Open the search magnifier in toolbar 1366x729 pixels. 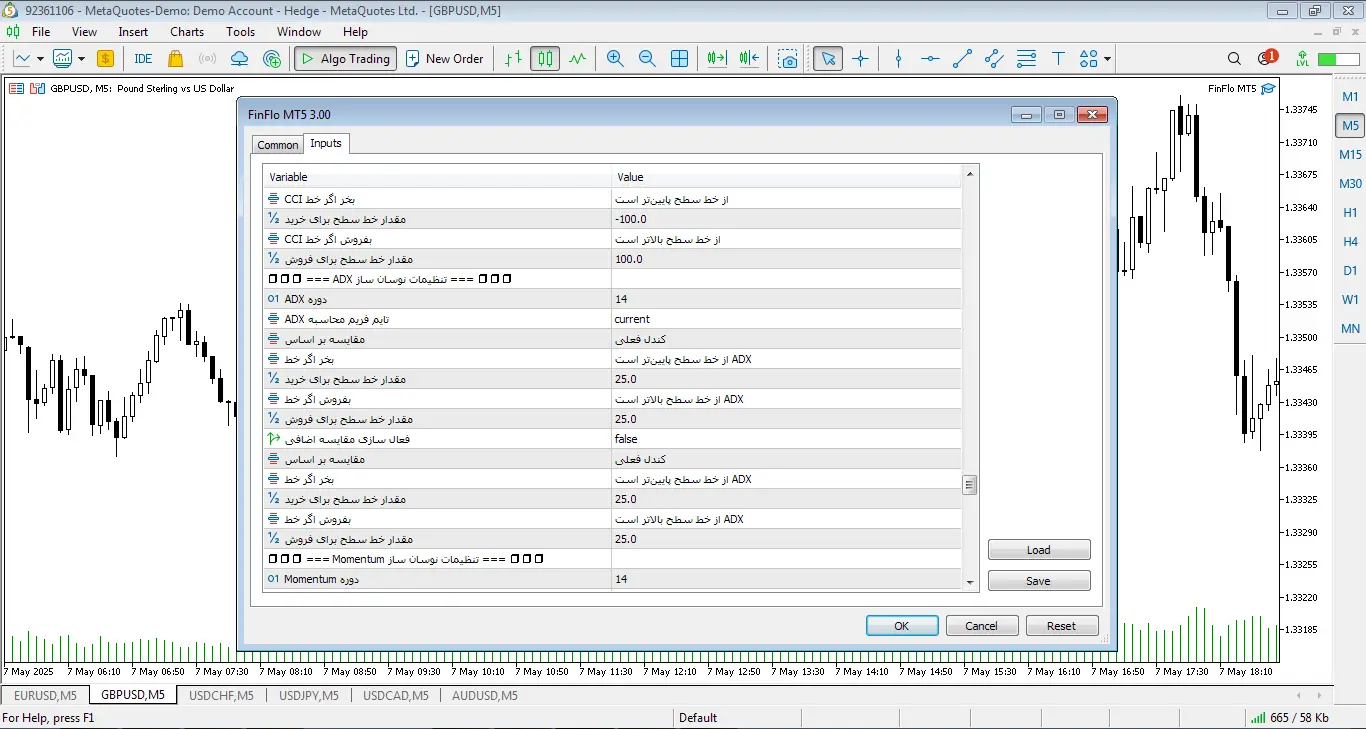click(x=1234, y=59)
